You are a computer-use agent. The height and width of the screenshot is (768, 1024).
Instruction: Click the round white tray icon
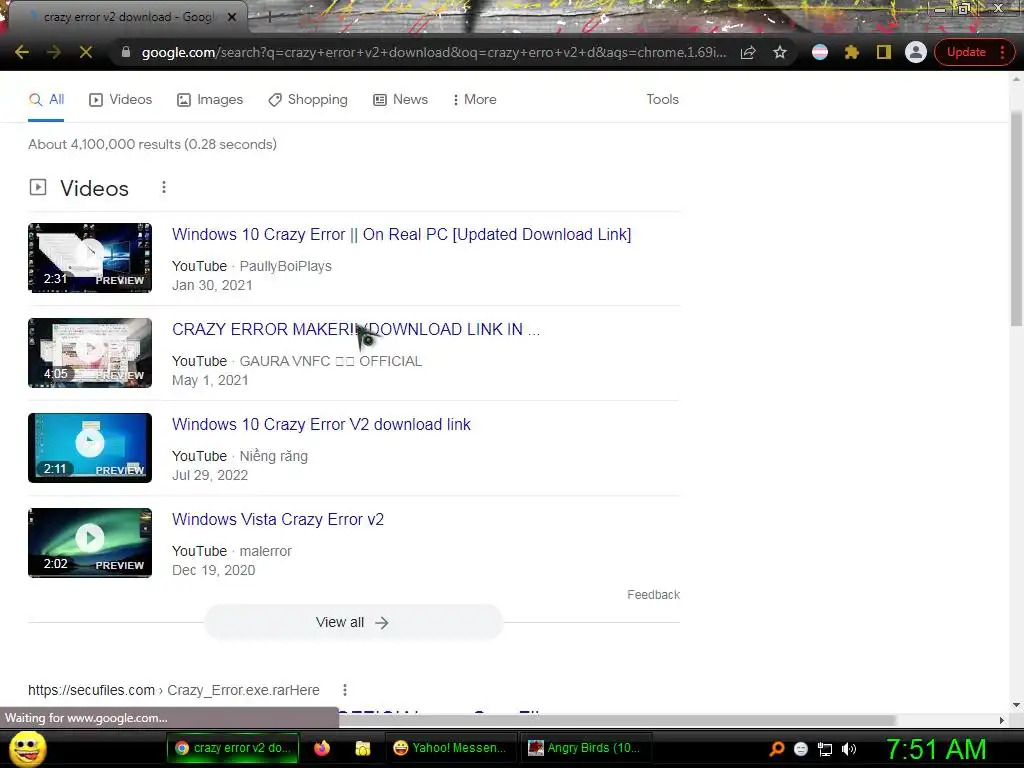click(x=801, y=749)
